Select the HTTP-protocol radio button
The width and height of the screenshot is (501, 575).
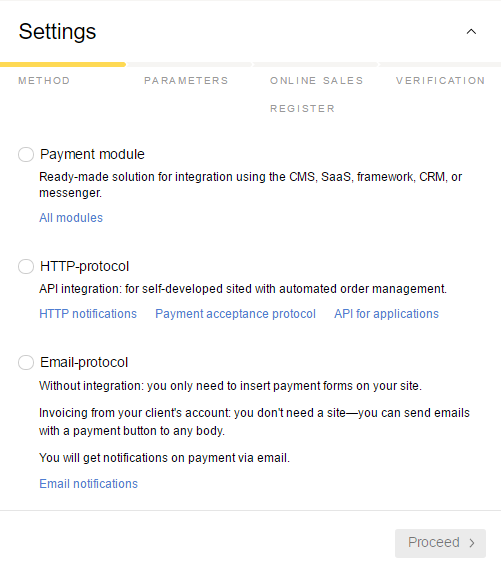(x=26, y=266)
